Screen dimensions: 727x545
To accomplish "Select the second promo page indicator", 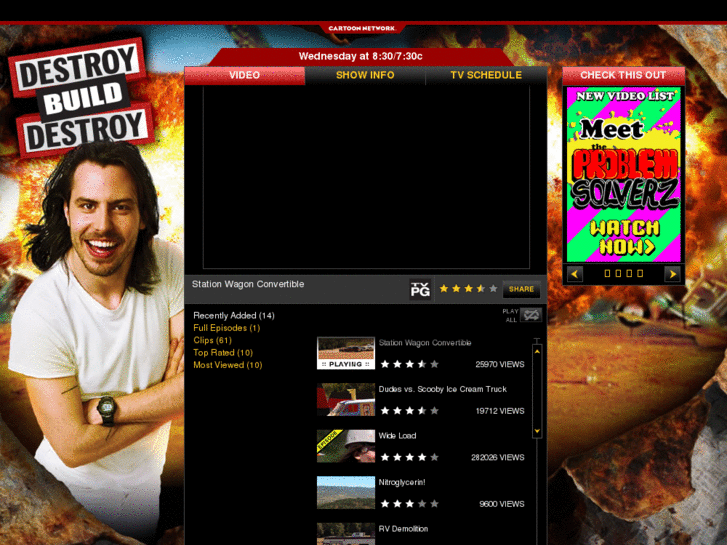I will [x=618, y=274].
